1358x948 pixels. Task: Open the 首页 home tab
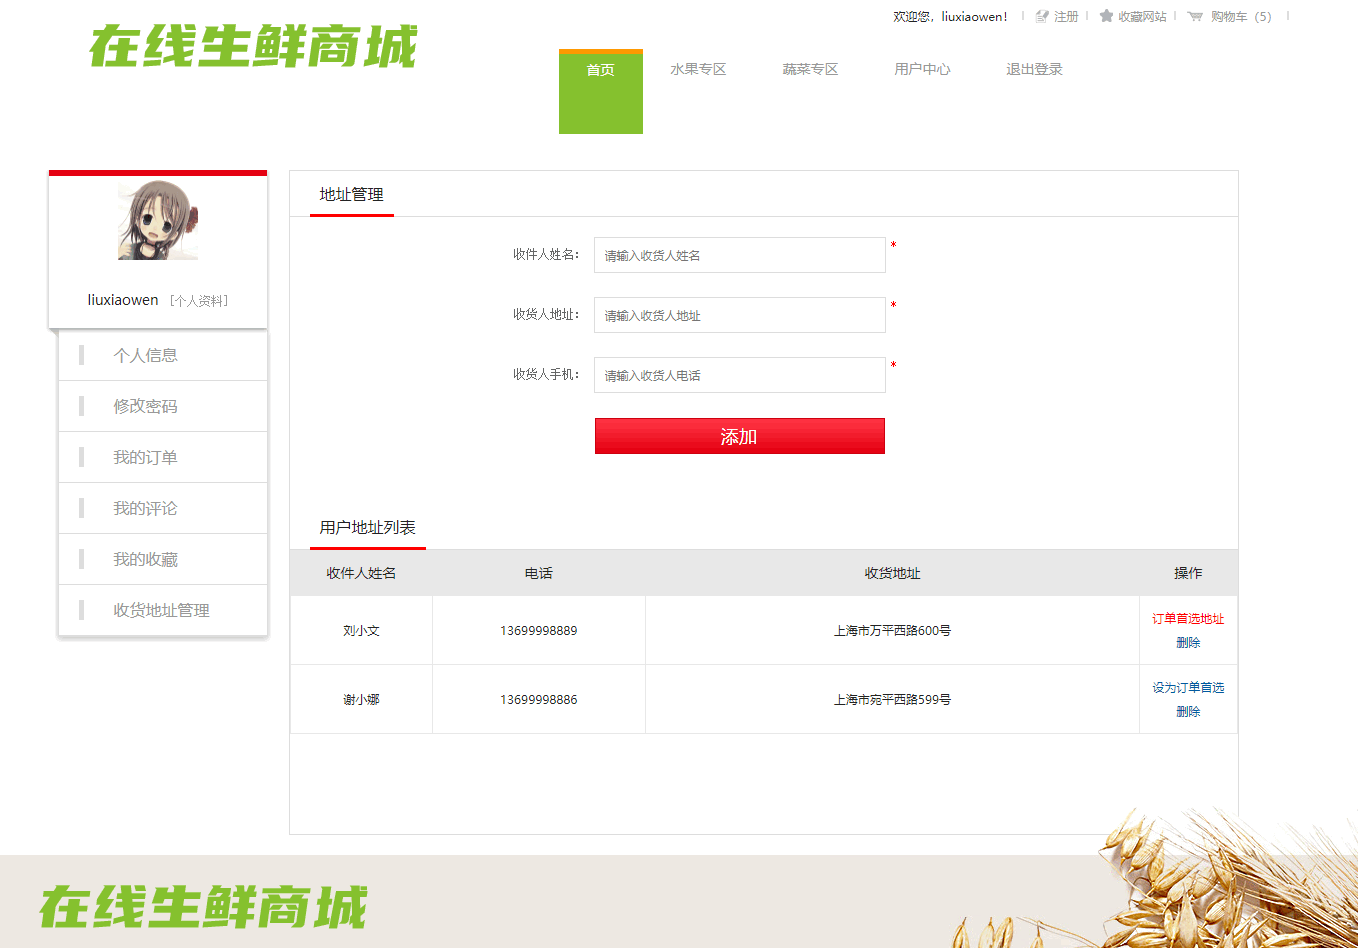click(x=601, y=91)
